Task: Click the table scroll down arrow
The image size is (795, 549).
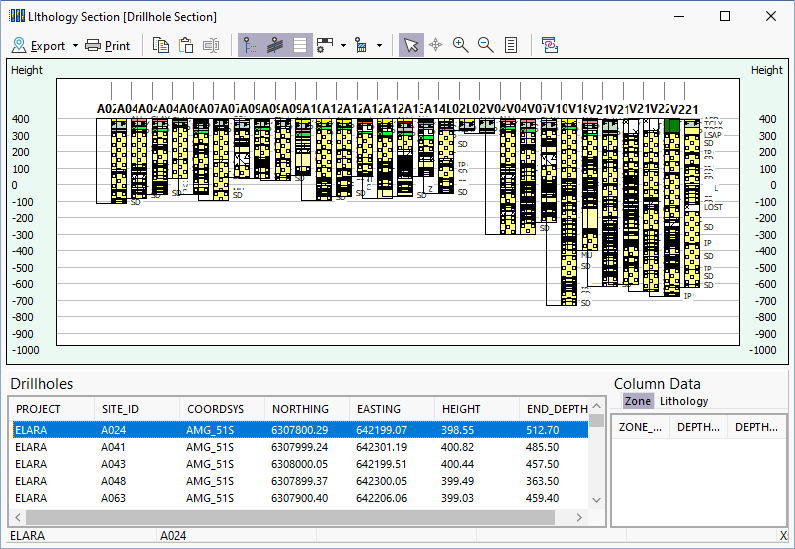Action: click(597, 500)
